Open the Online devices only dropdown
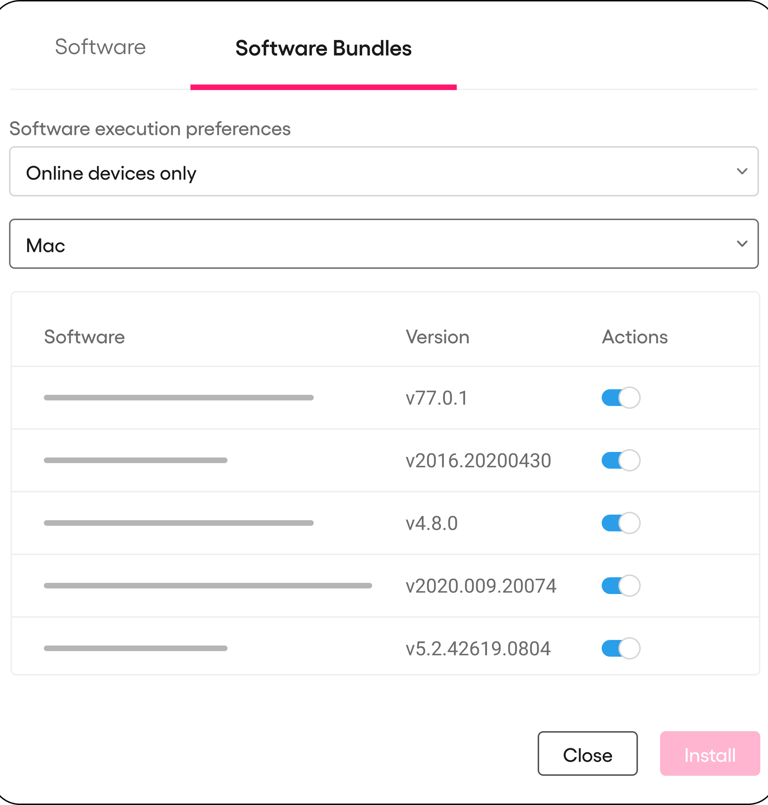The image size is (768, 805). [x=383, y=173]
